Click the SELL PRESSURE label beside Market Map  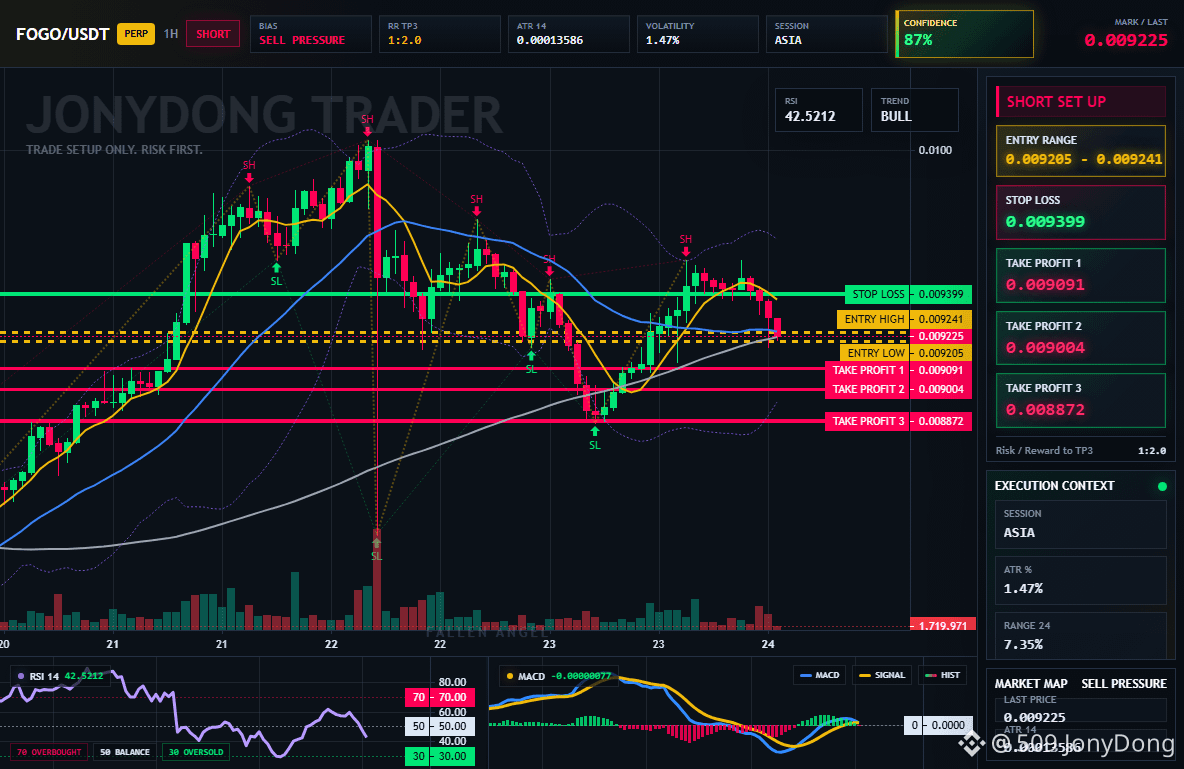tap(1124, 684)
